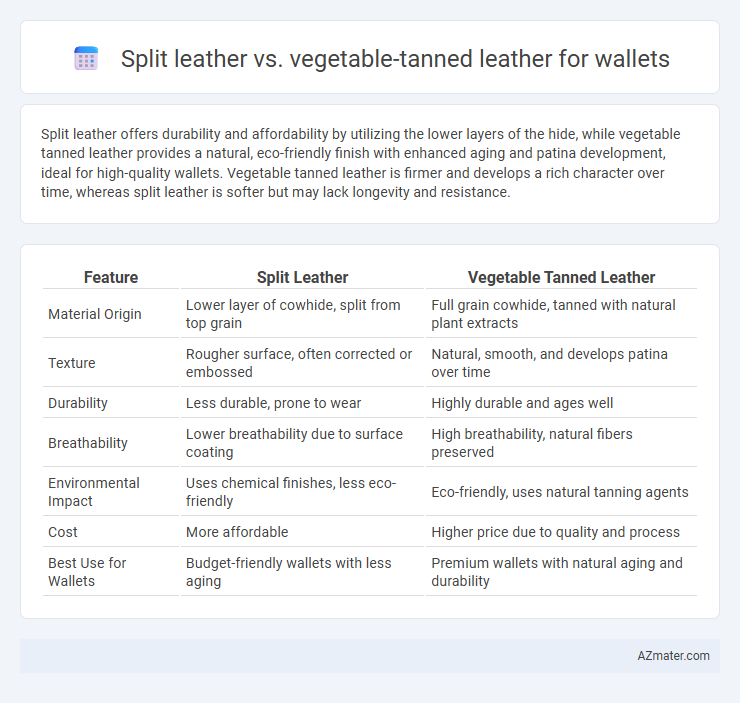Select the Durability row label
This screenshot has width=740, height=703.
pos(78,403)
